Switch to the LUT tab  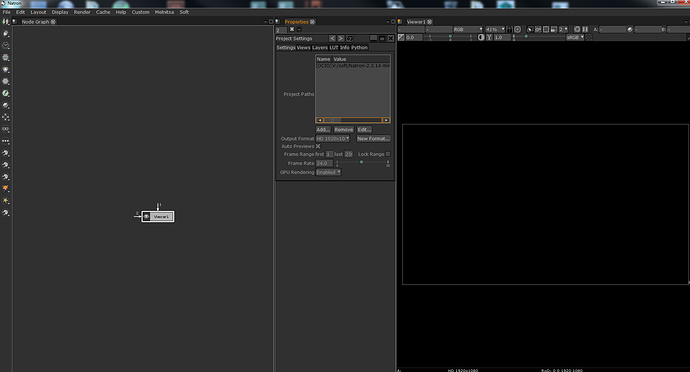[x=334, y=48]
